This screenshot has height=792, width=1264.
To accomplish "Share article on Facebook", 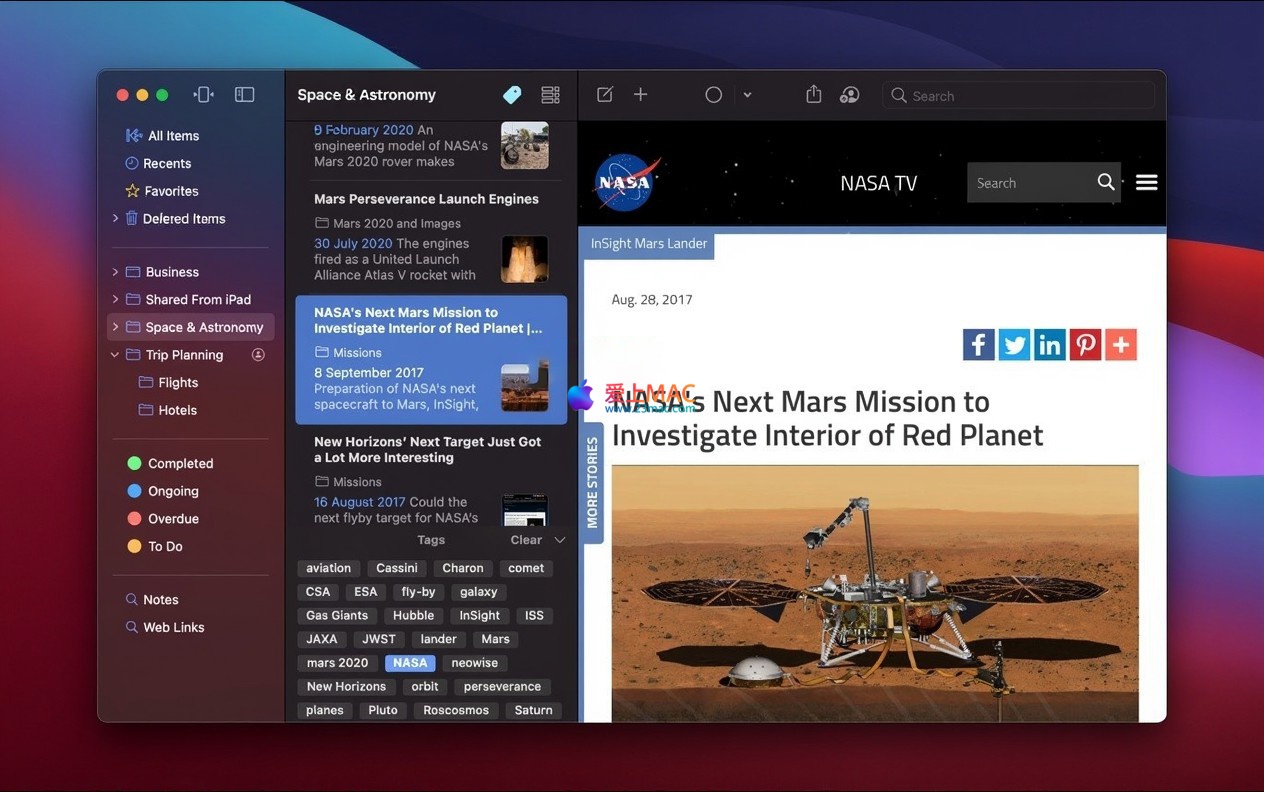I will click(979, 345).
